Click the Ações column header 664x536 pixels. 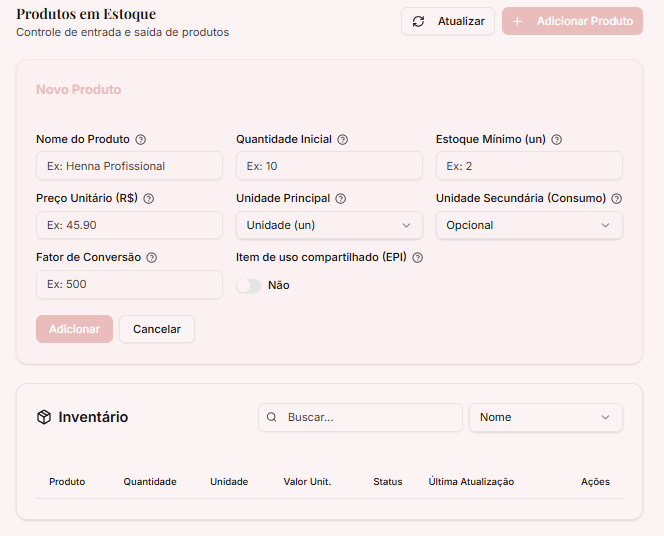coord(595,482)
